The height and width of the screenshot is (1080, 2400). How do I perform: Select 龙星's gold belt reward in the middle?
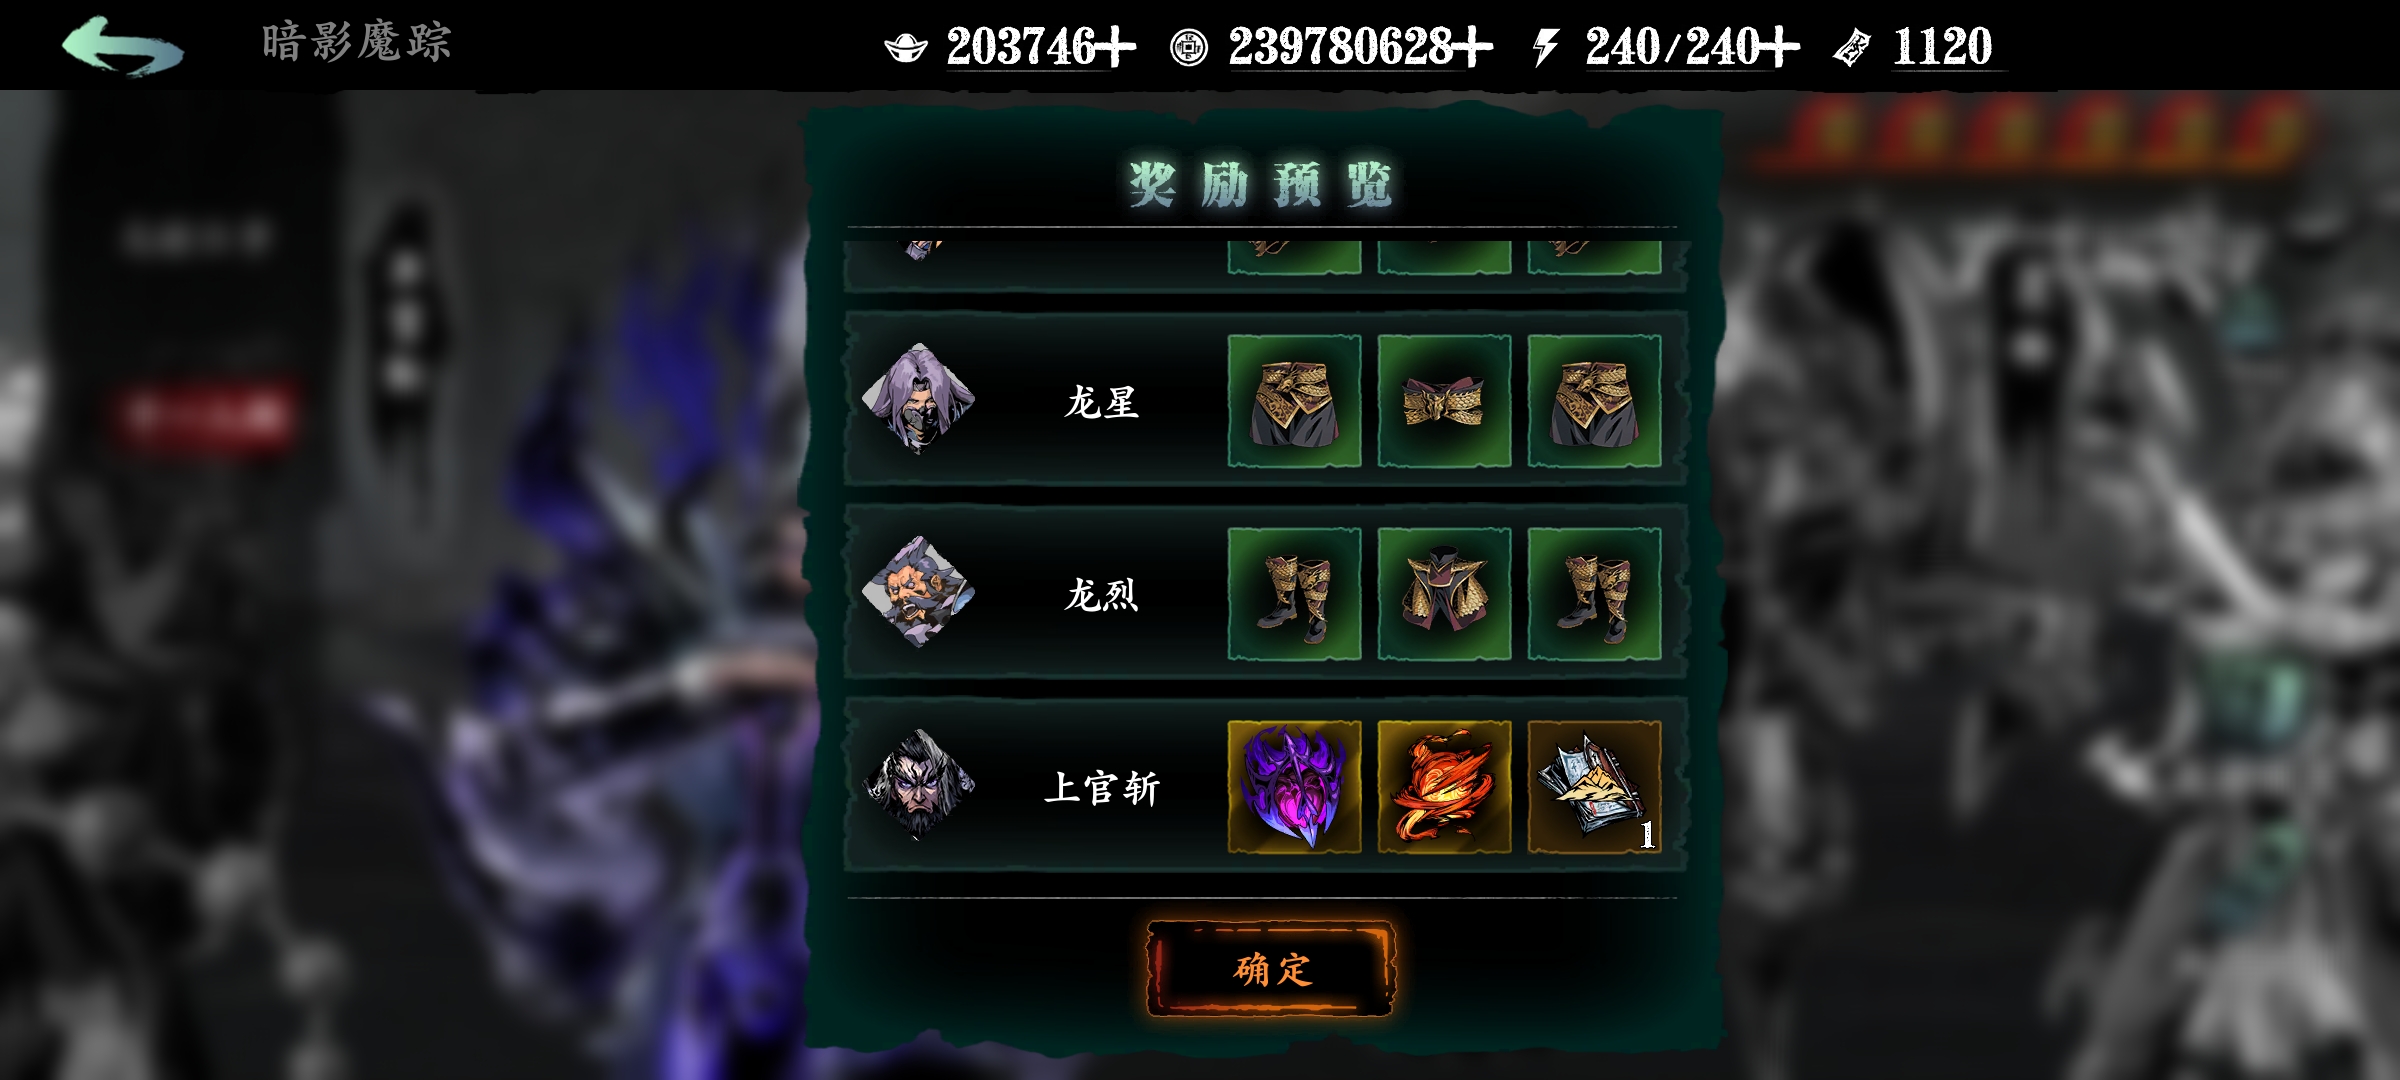[1444, 401]
